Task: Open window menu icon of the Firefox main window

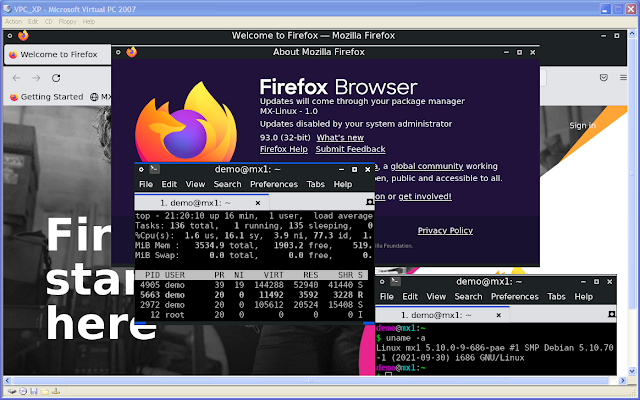Action: [x=10, y=36]
